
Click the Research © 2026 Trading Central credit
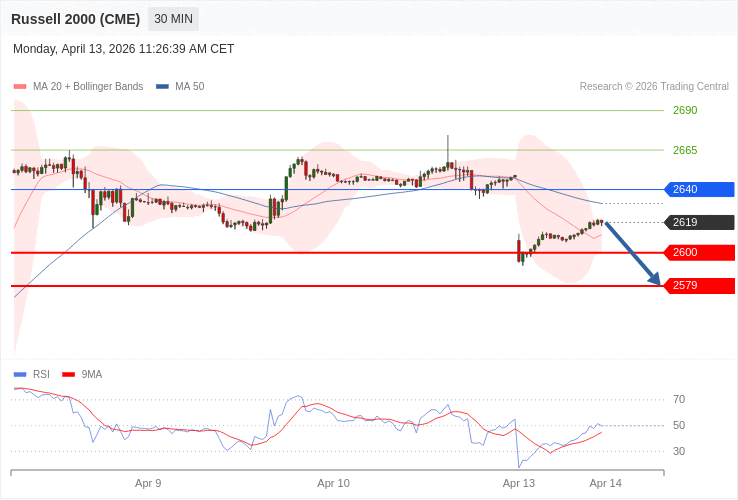[654, 87]
